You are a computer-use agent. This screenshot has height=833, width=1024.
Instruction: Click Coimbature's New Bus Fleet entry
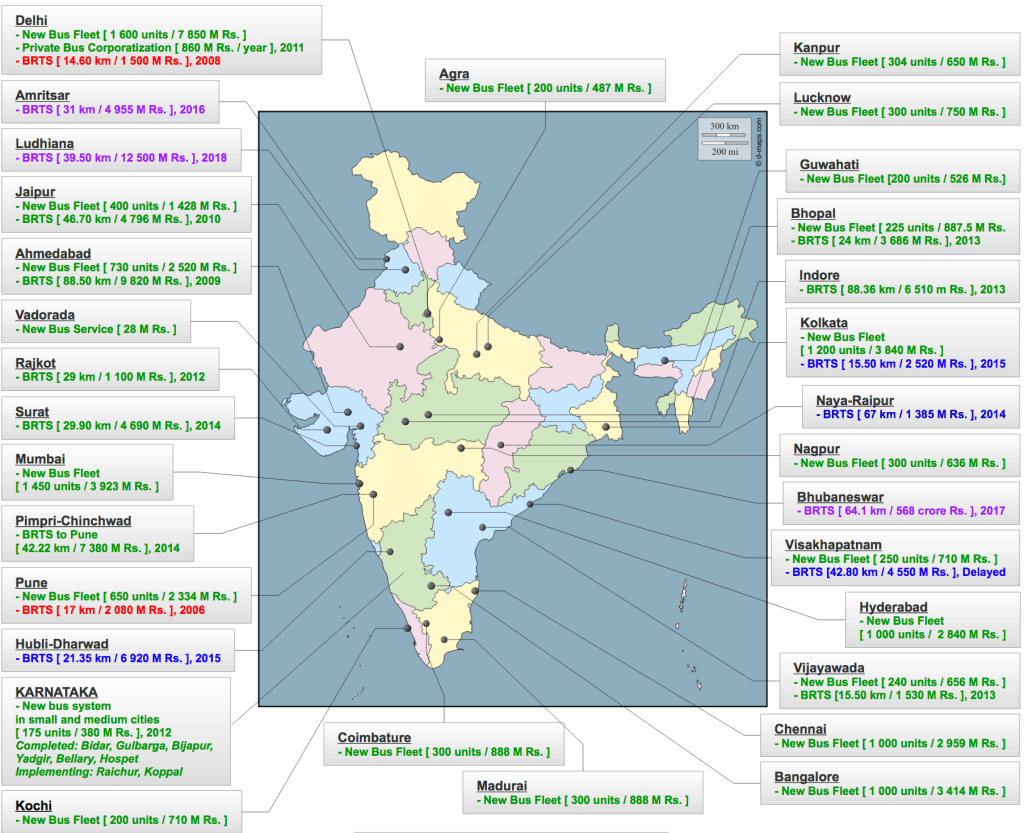[x=443, y=751]
